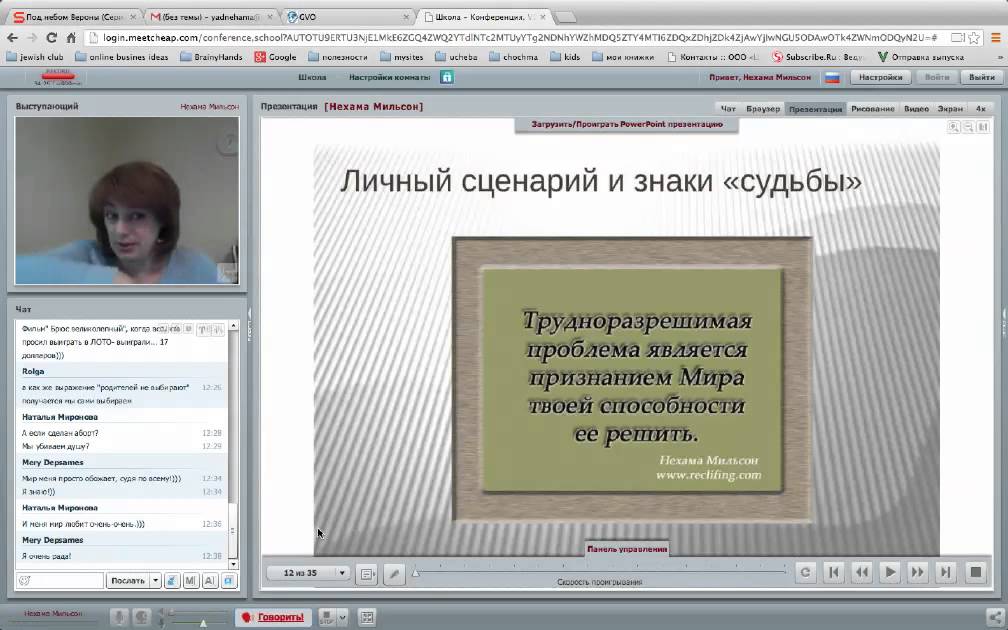
Task: Switch to the GVO browser tab
Action: [x=348, y=17]
